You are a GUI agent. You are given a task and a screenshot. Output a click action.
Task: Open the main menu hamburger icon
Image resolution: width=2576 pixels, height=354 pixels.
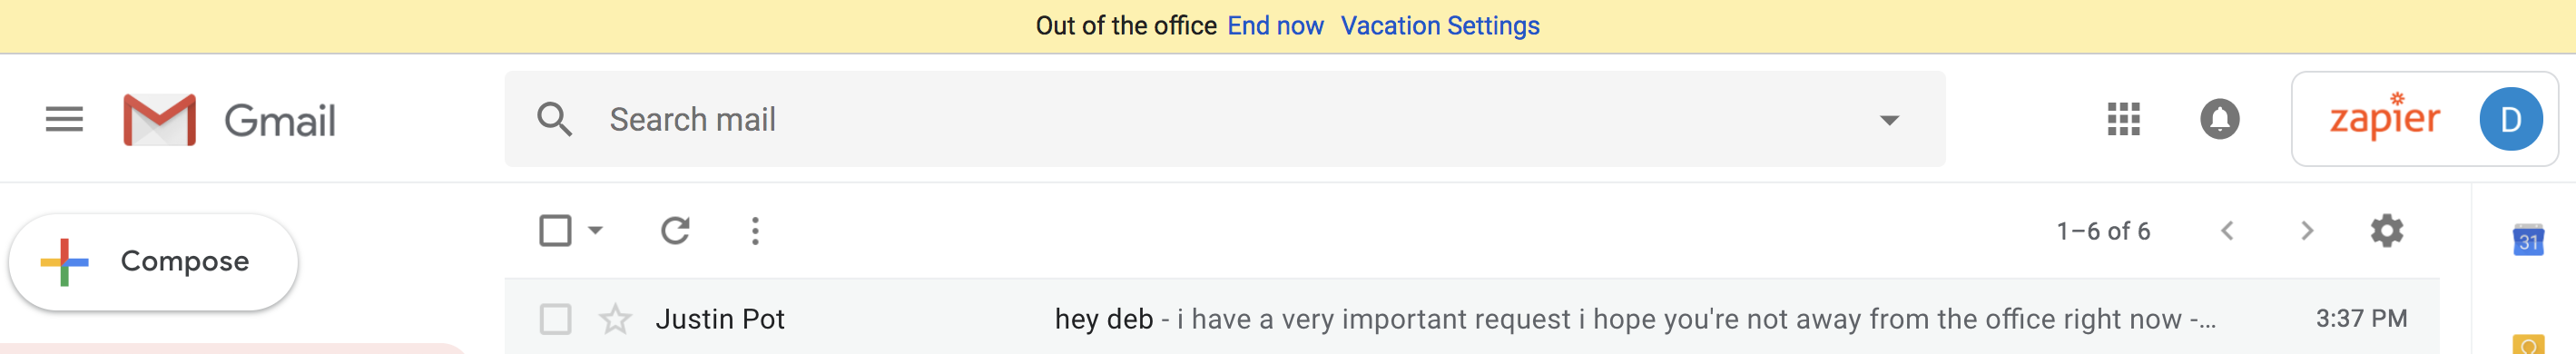[x=64, y=120]
